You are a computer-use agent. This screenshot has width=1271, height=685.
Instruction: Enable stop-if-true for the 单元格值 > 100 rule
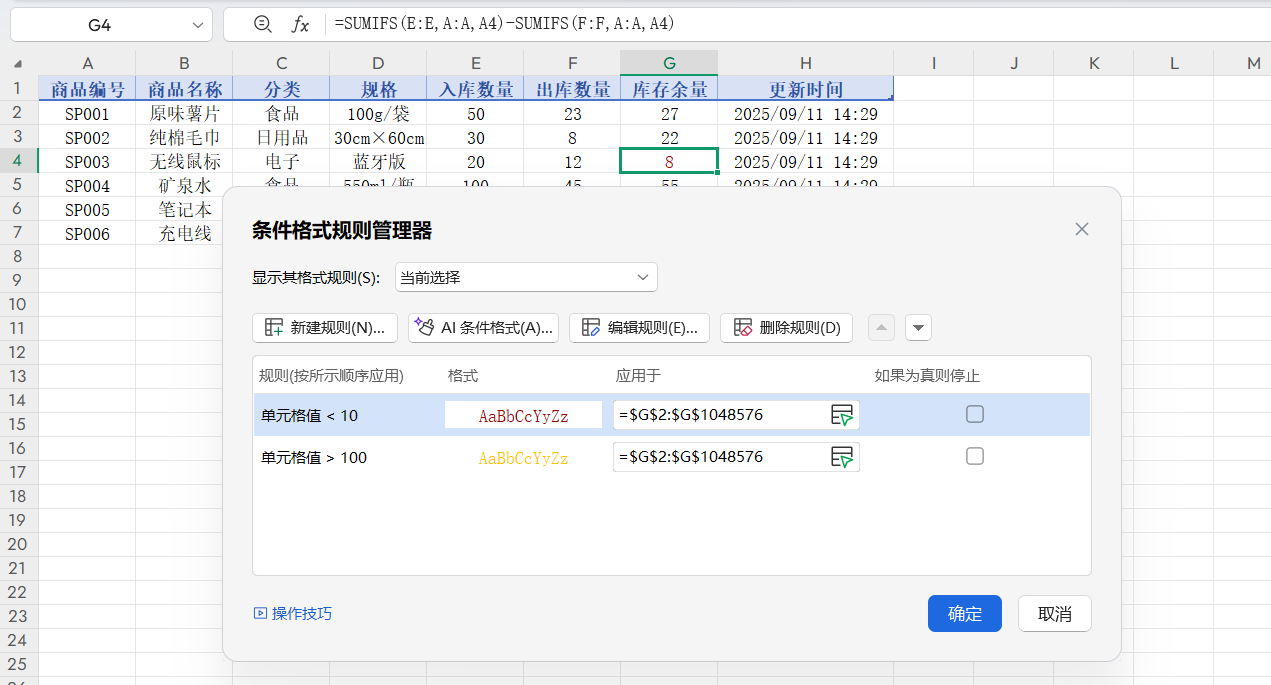tap(975, 457)
